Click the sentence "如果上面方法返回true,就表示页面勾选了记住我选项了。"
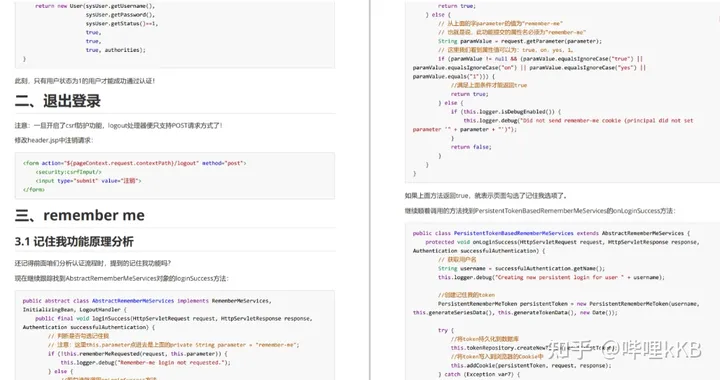Image resolution: width=720 pixels, height=380 pixels. coord(486,196)
